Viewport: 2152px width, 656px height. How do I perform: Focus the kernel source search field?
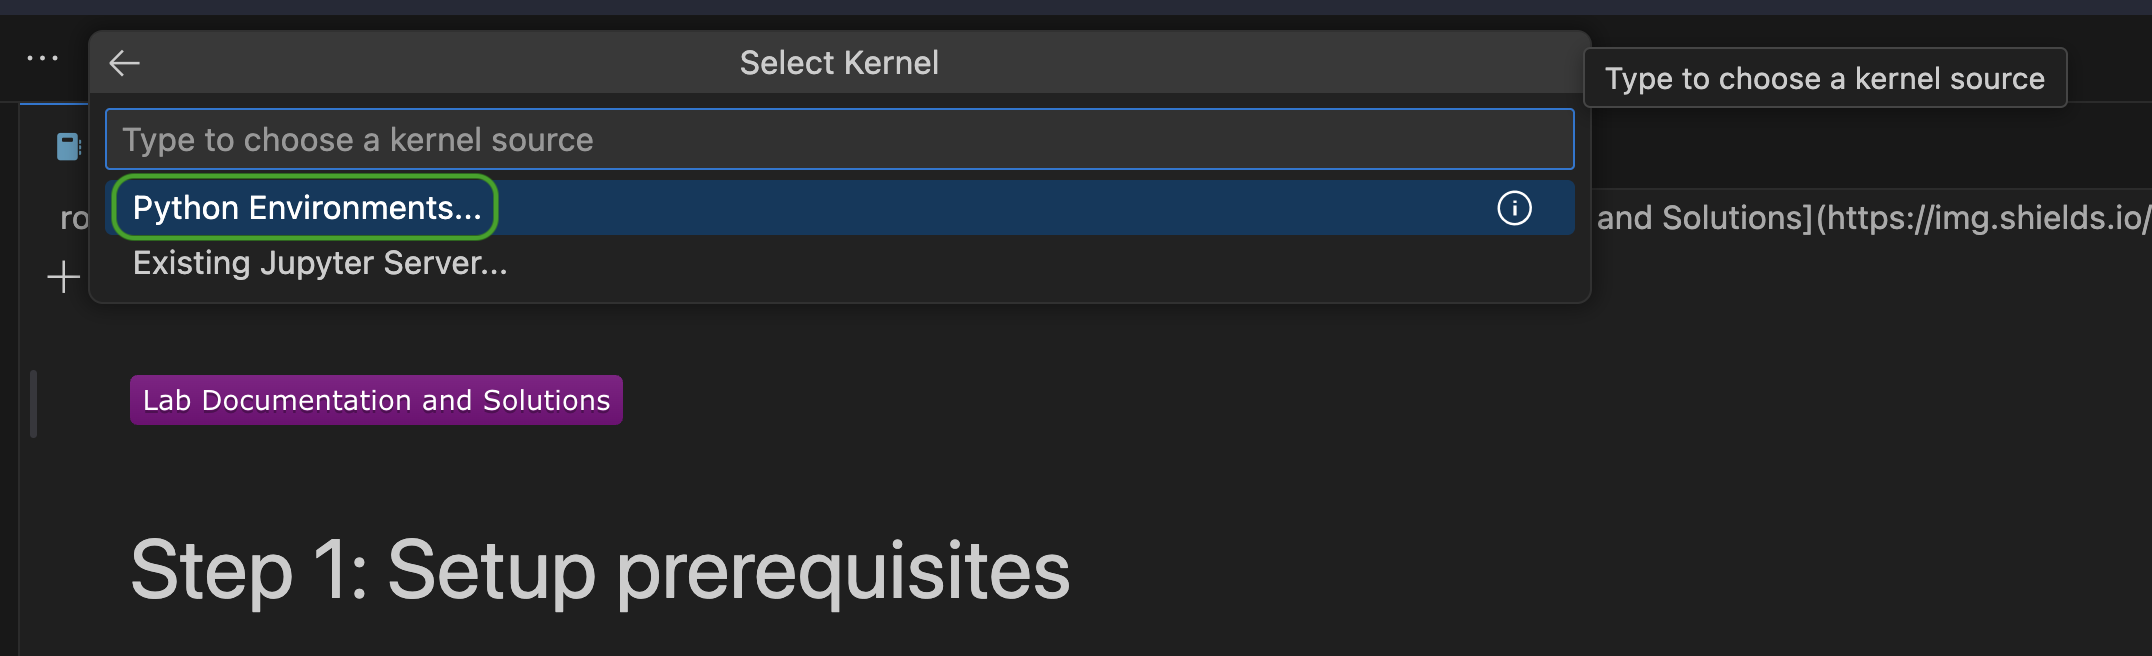click(x=838, y=140)
